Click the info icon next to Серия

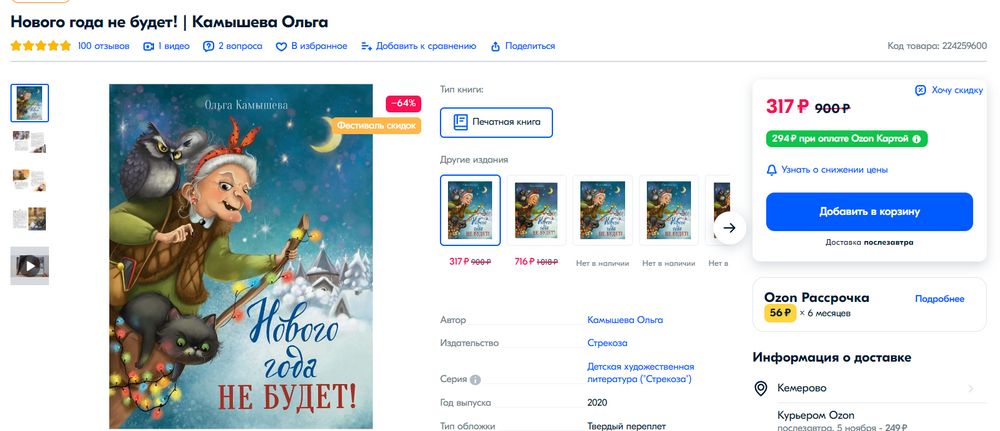click(x=475, y=380)
